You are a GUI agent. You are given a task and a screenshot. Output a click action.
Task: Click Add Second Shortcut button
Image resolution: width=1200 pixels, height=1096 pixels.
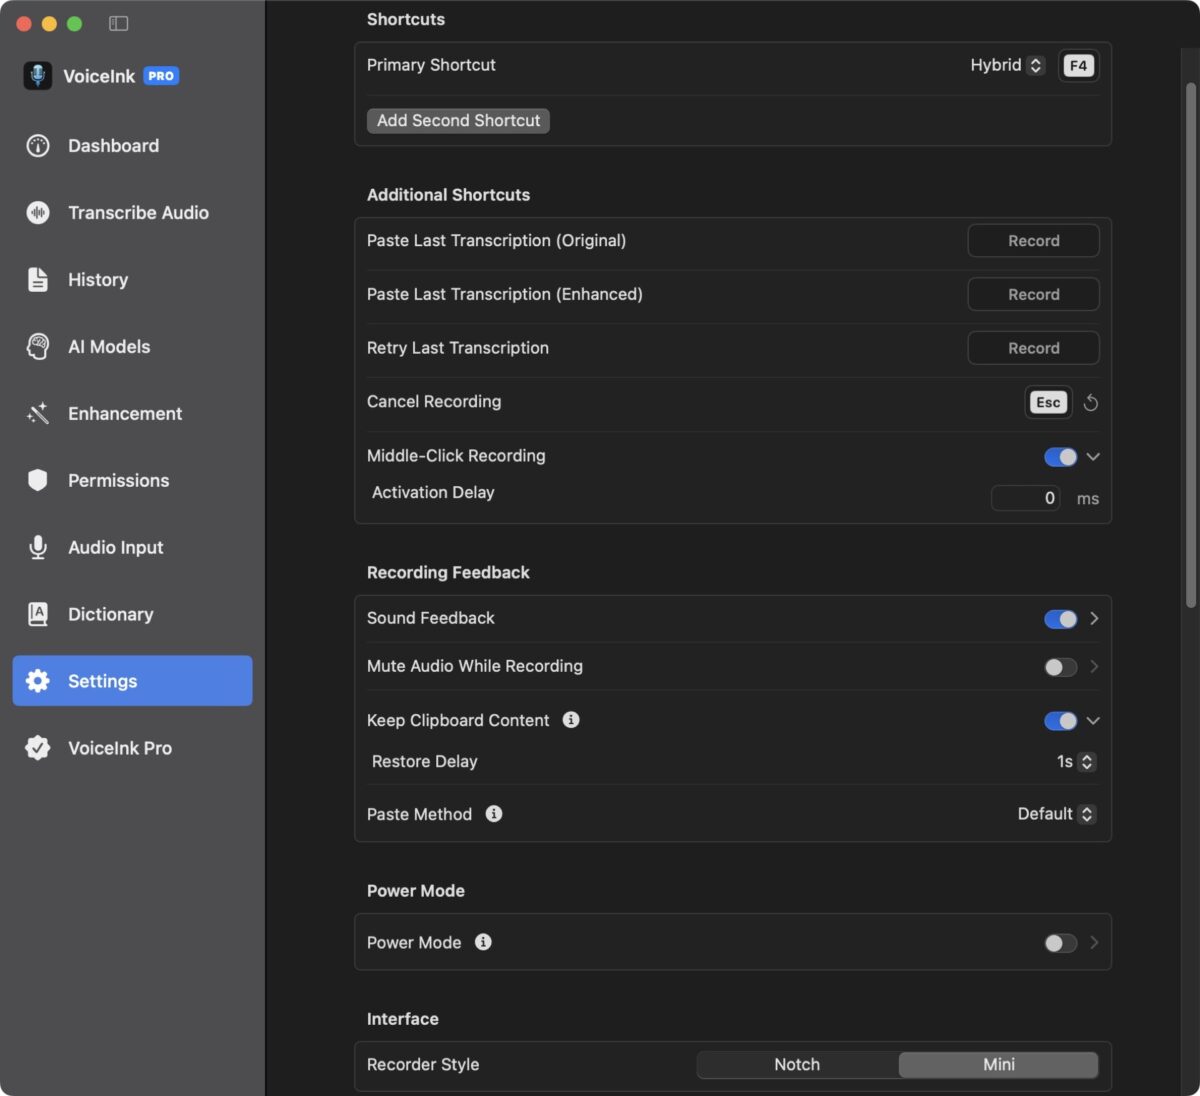(458, 121)
